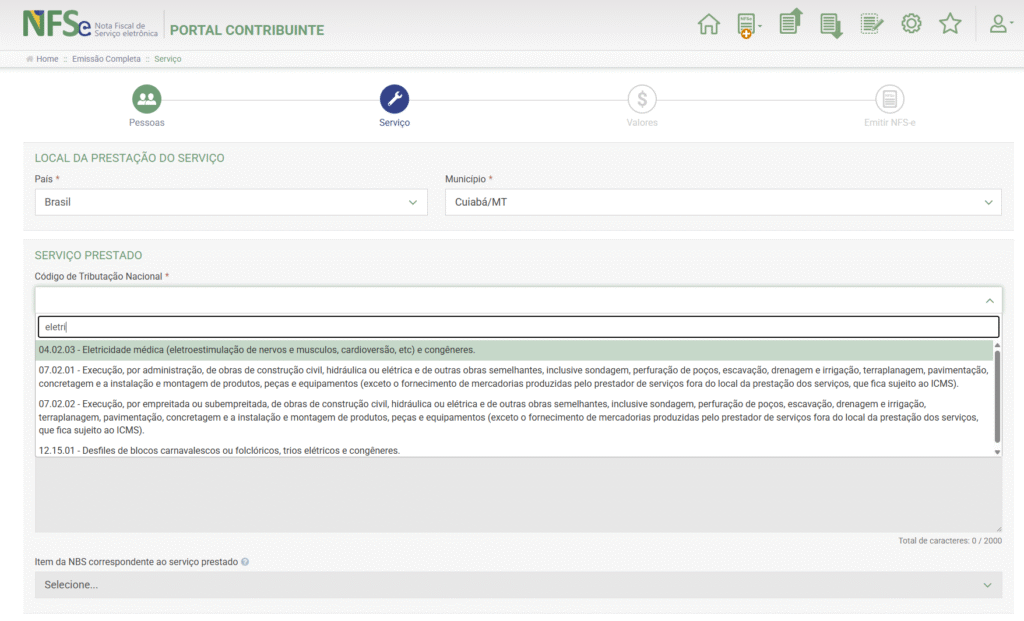Open the user profile menu

pos(1000,25)
